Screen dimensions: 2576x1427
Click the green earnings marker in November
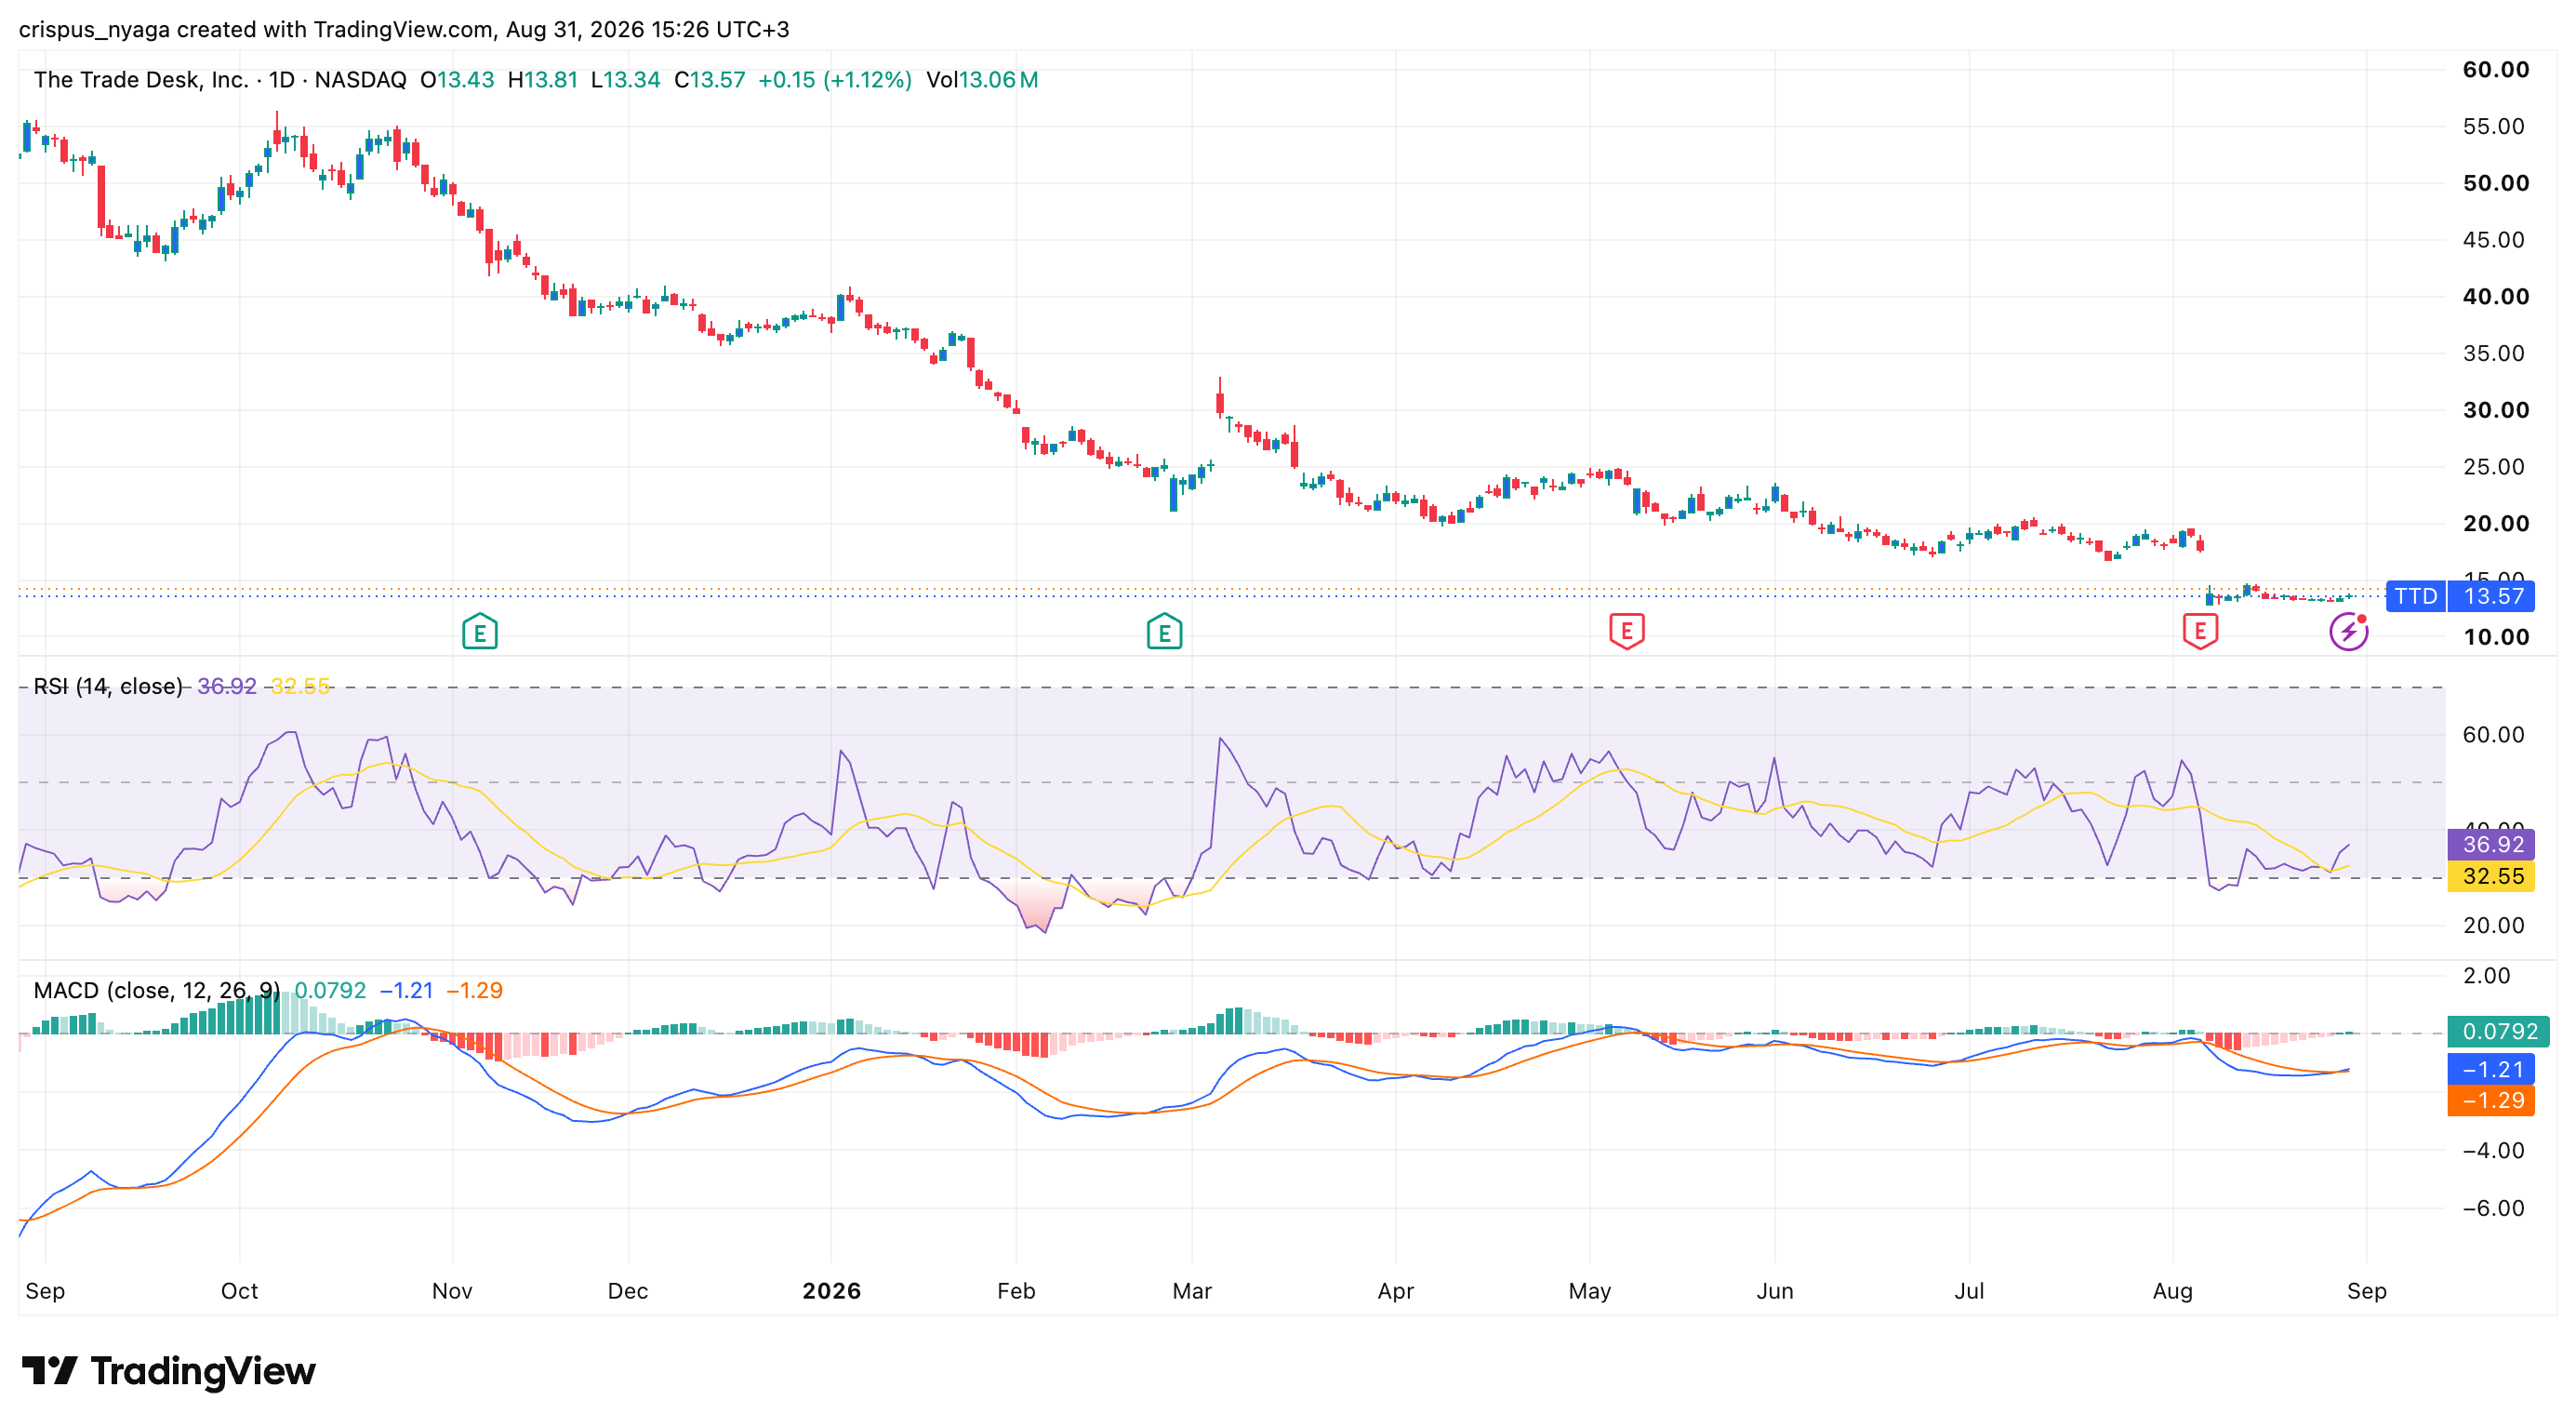point(480,632)
